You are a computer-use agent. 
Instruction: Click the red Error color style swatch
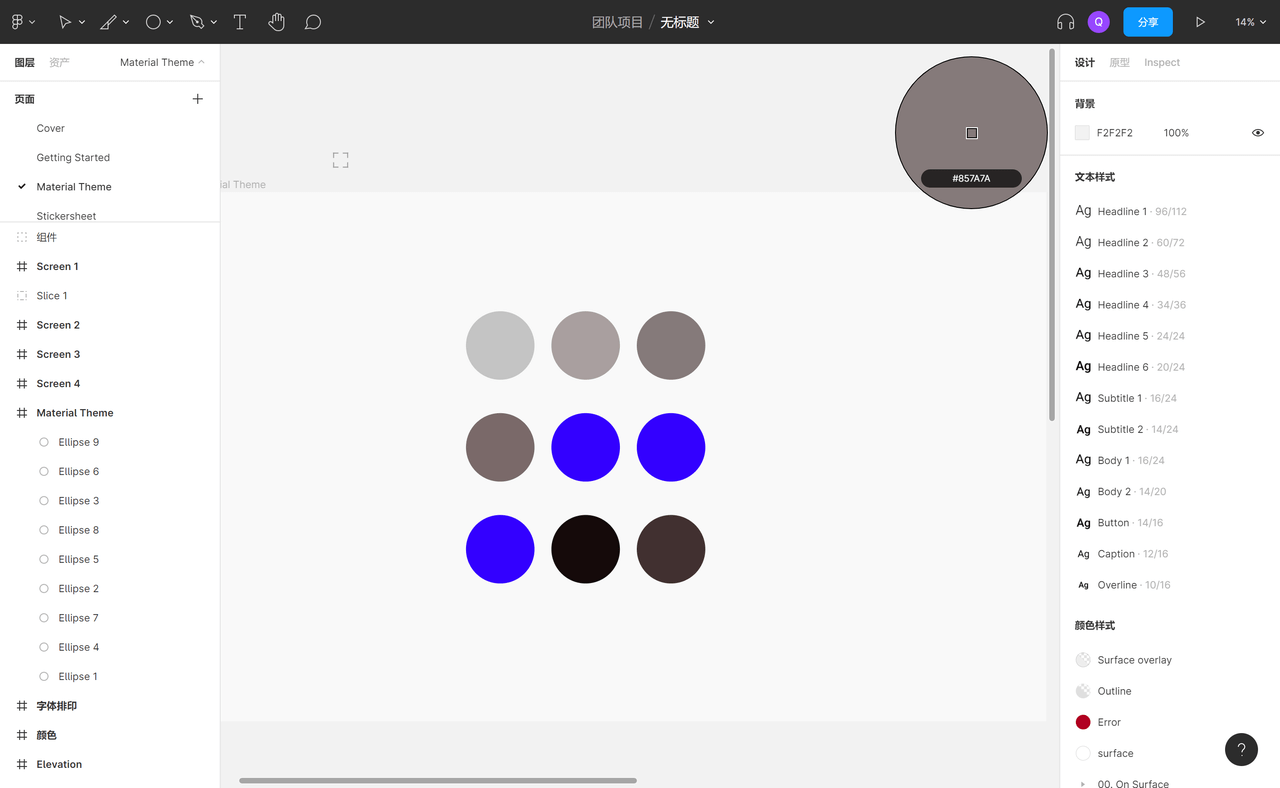(1083, 722)
